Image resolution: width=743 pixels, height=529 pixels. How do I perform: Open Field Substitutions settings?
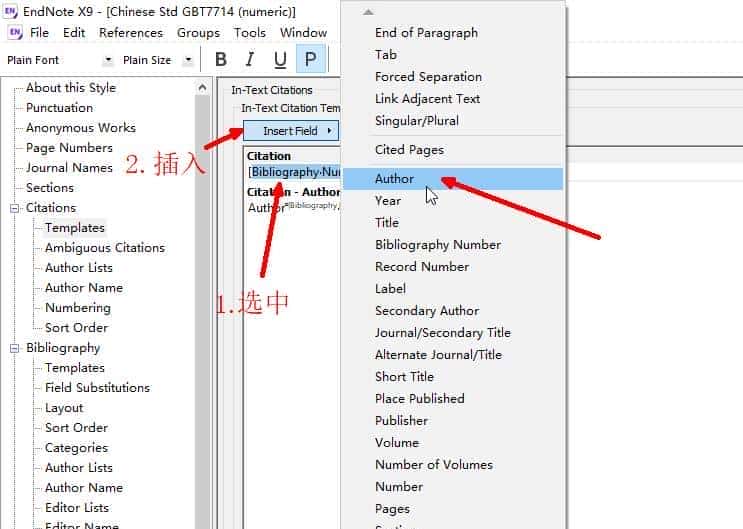[x=97, y=388]
